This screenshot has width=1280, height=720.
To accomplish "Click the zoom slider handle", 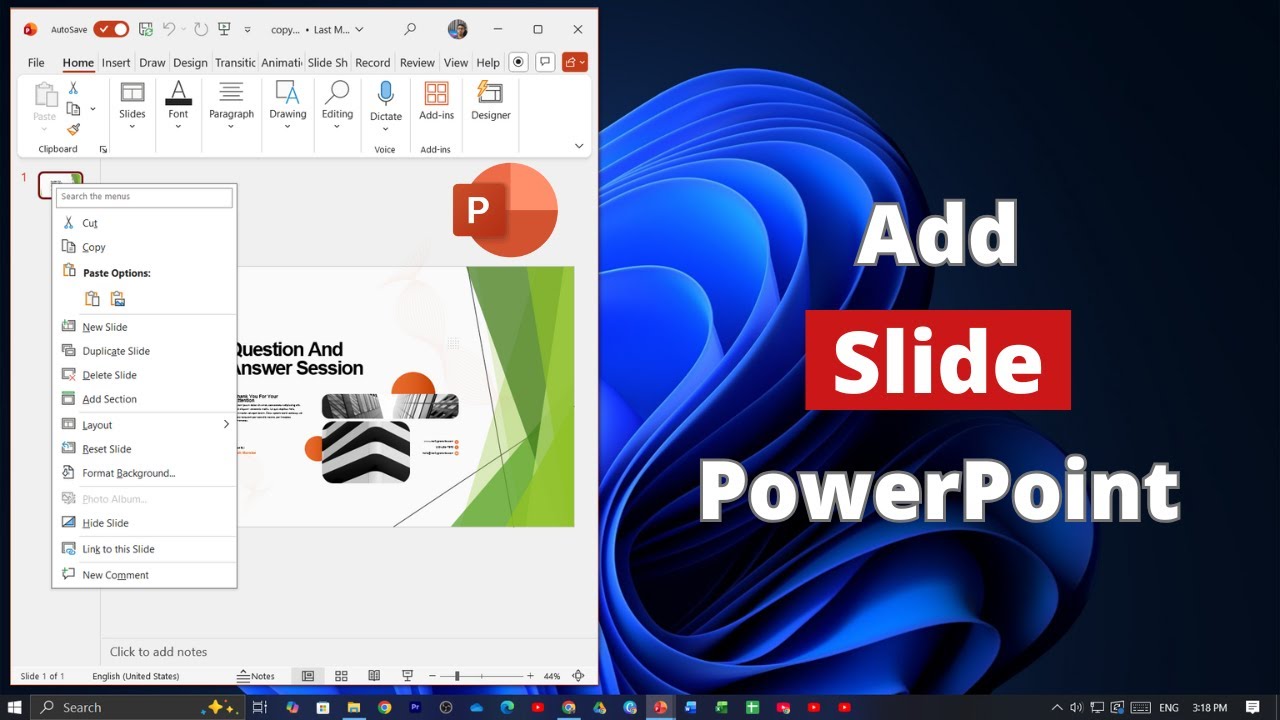I will tap(457, 676).
